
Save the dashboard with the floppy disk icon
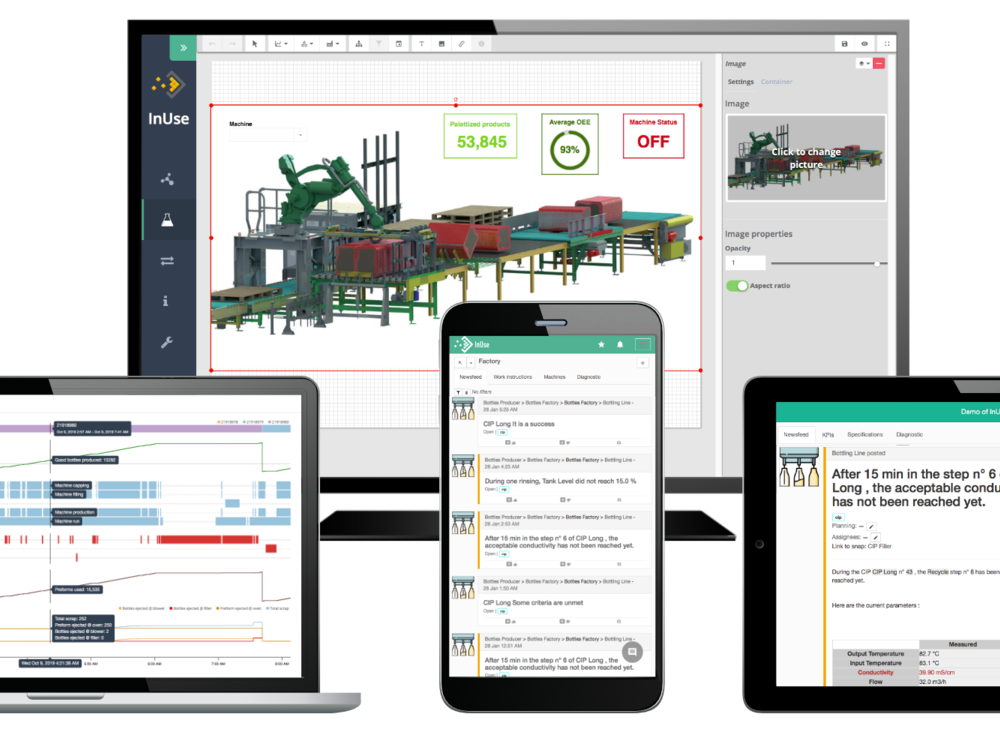click(x=844, y=44)
